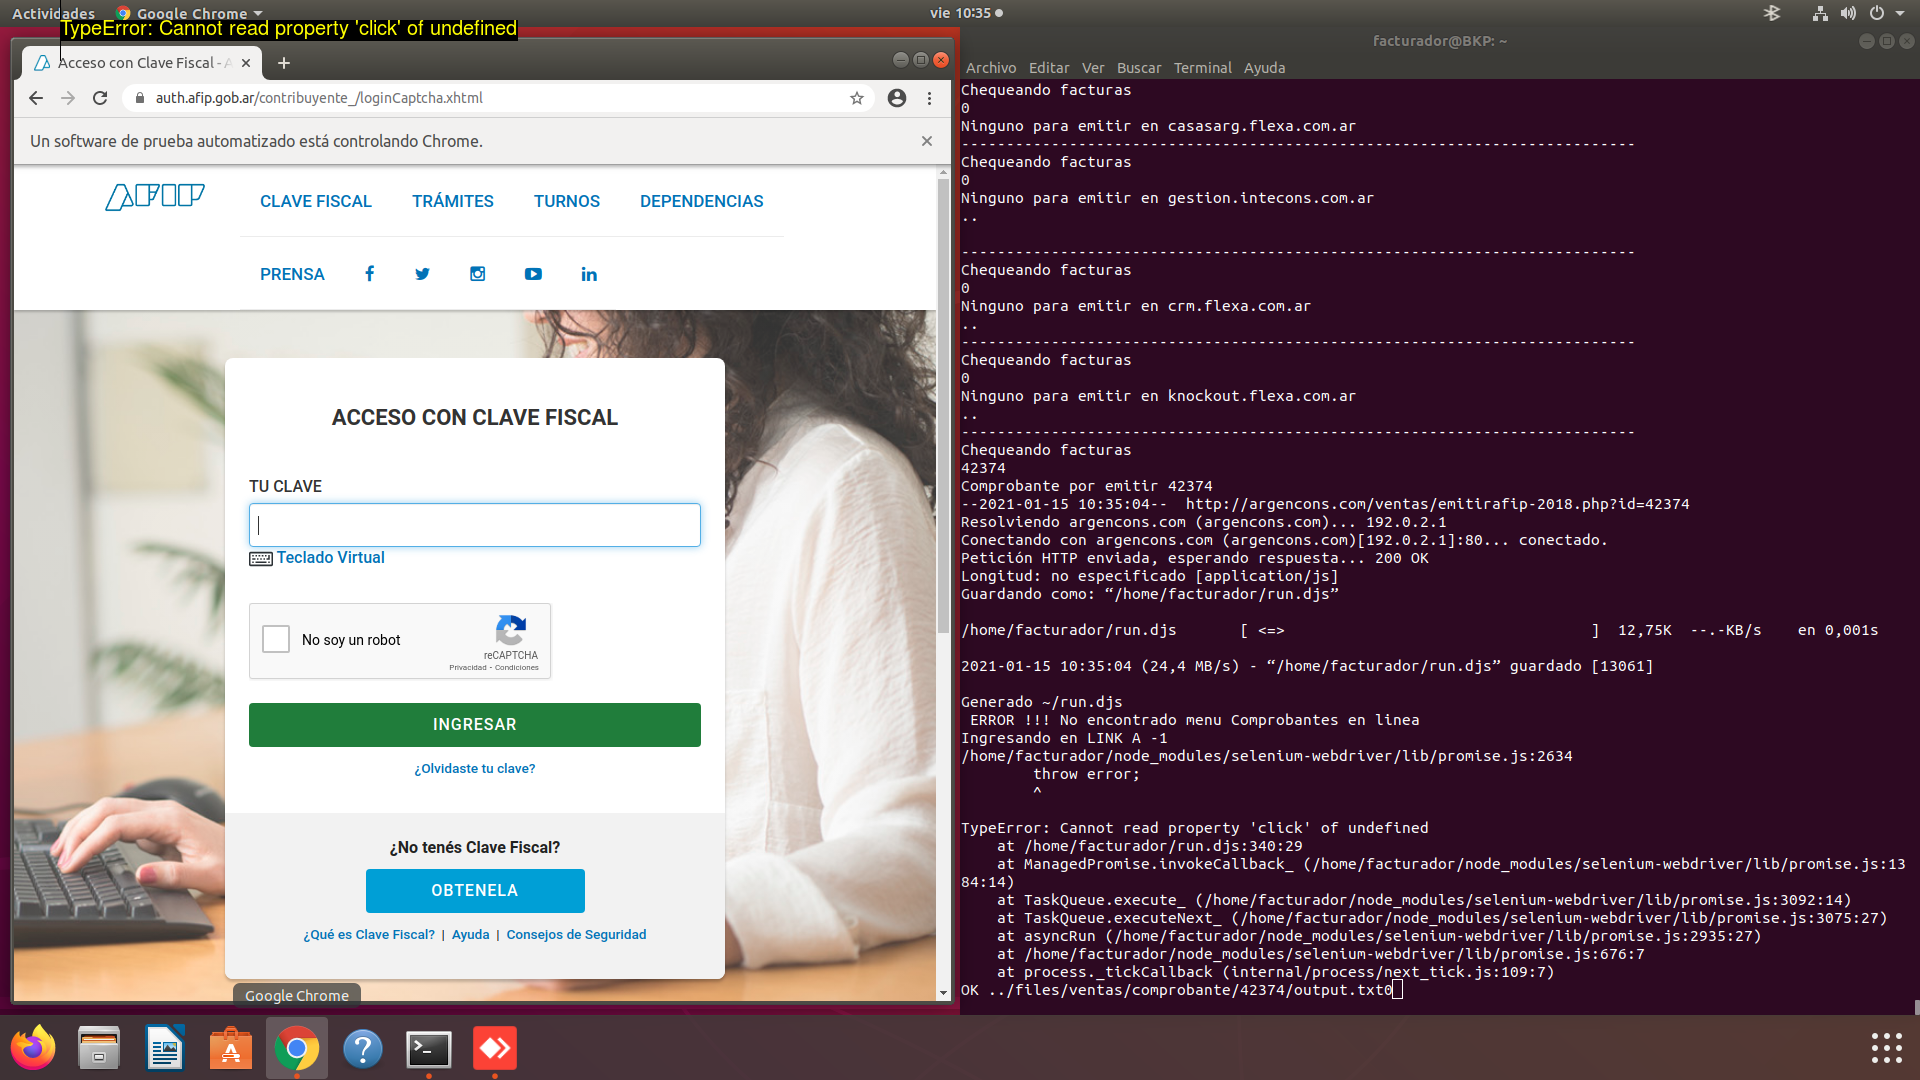Open the Chrome three-dot menu
The height and width of the screenshot is (1080, 1920).
coord(929,98)
